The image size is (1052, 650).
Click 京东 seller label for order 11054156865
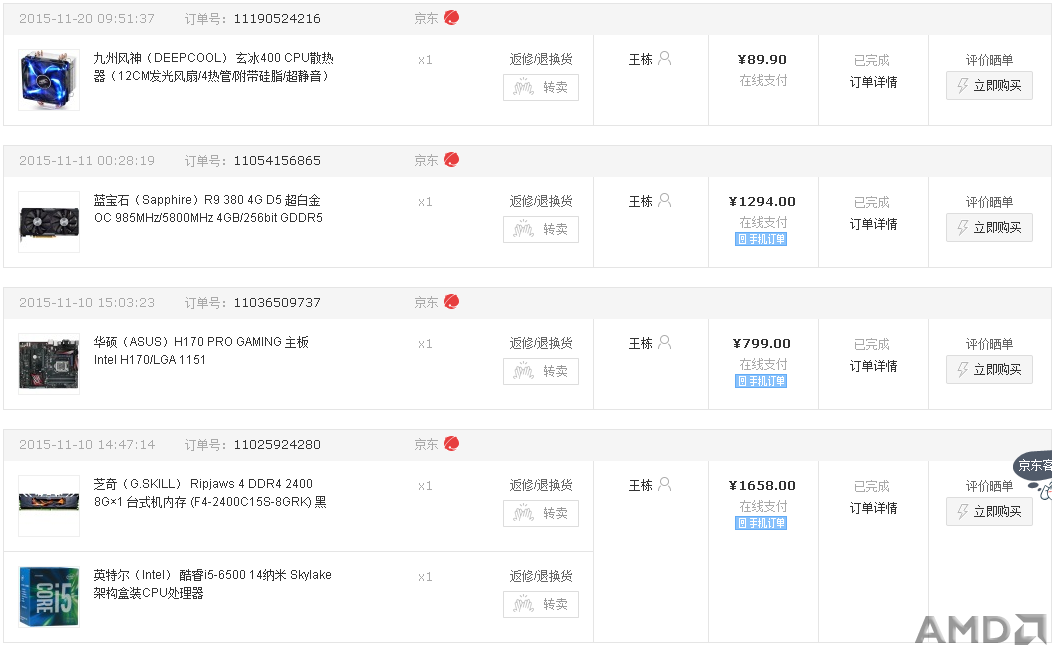tap(426, 161)
